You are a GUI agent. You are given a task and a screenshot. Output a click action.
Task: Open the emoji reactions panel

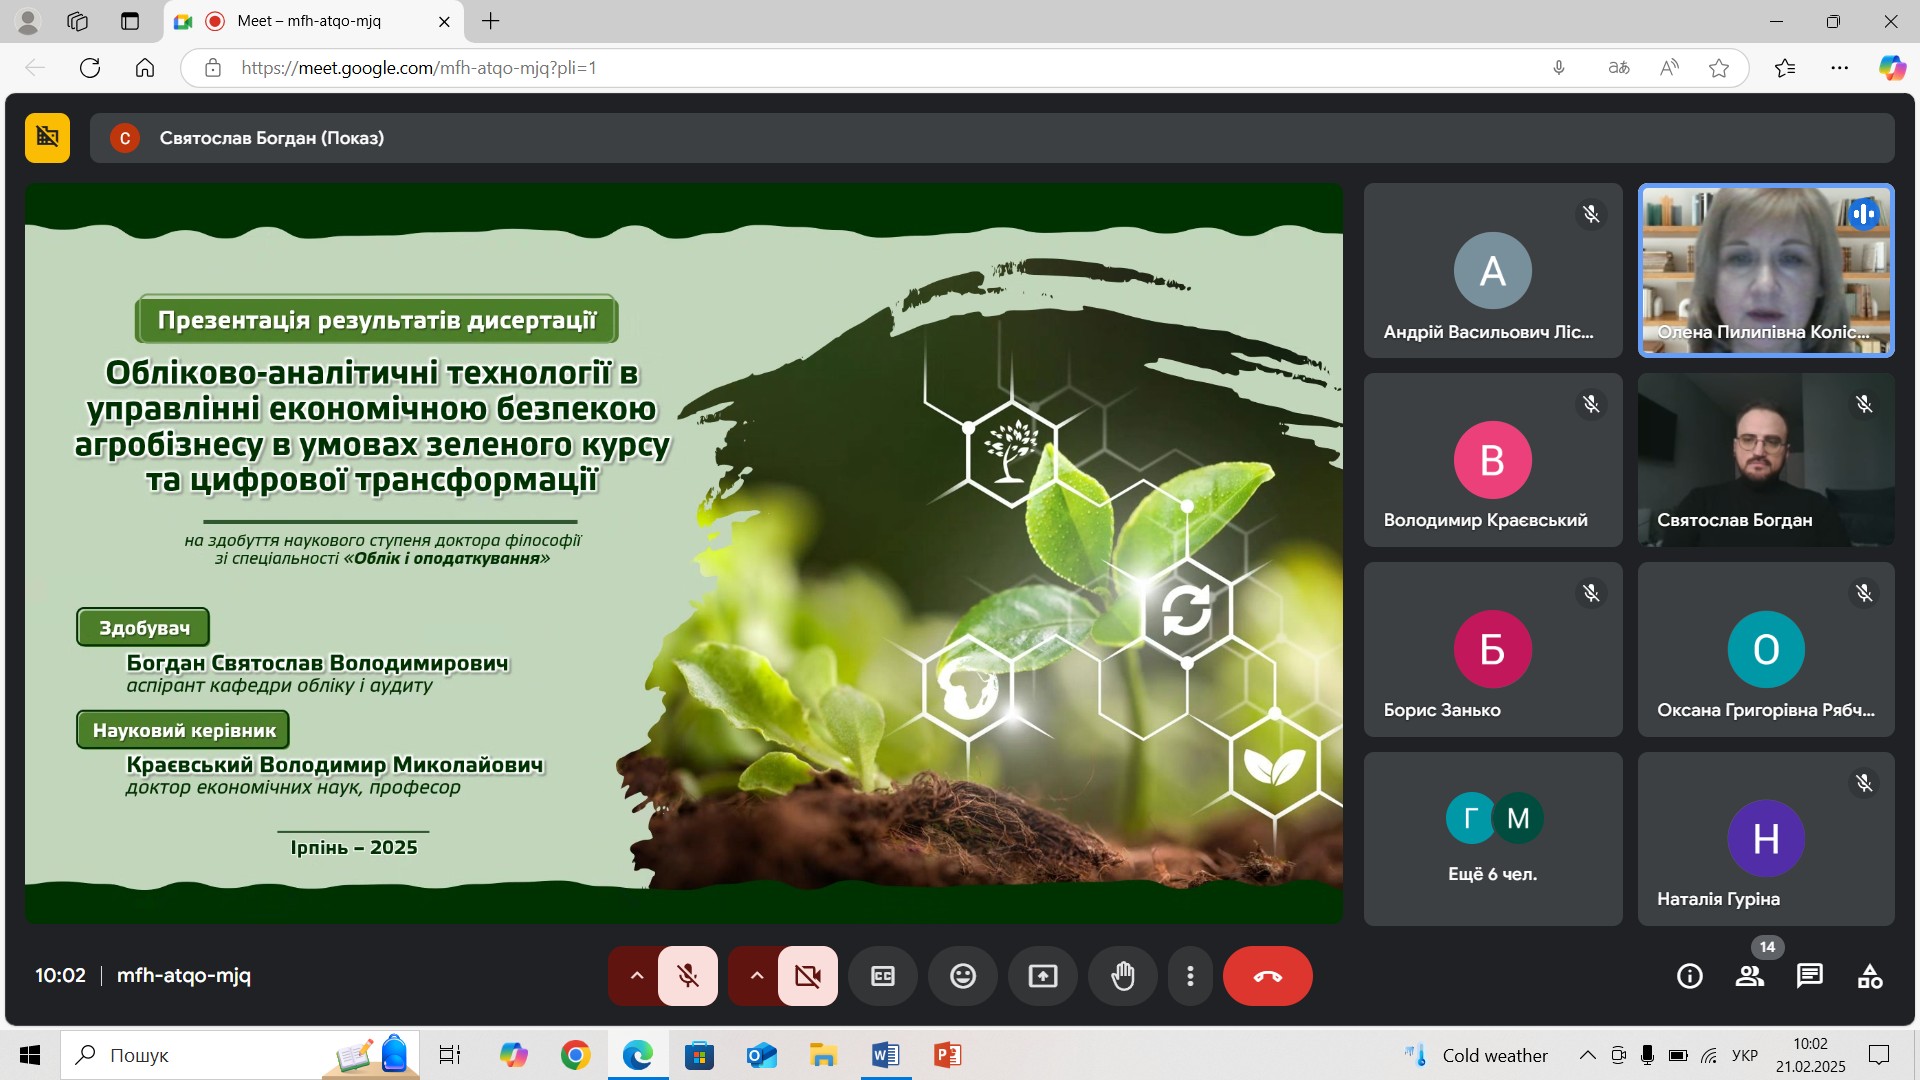(x=963, y=976)
